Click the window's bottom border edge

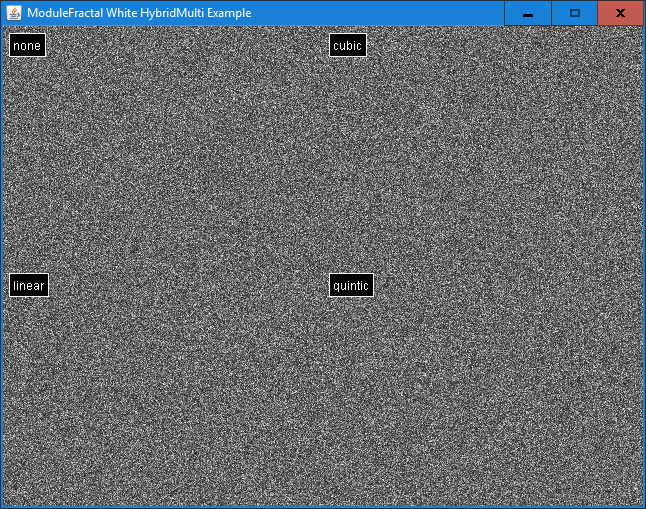point(323,507)
